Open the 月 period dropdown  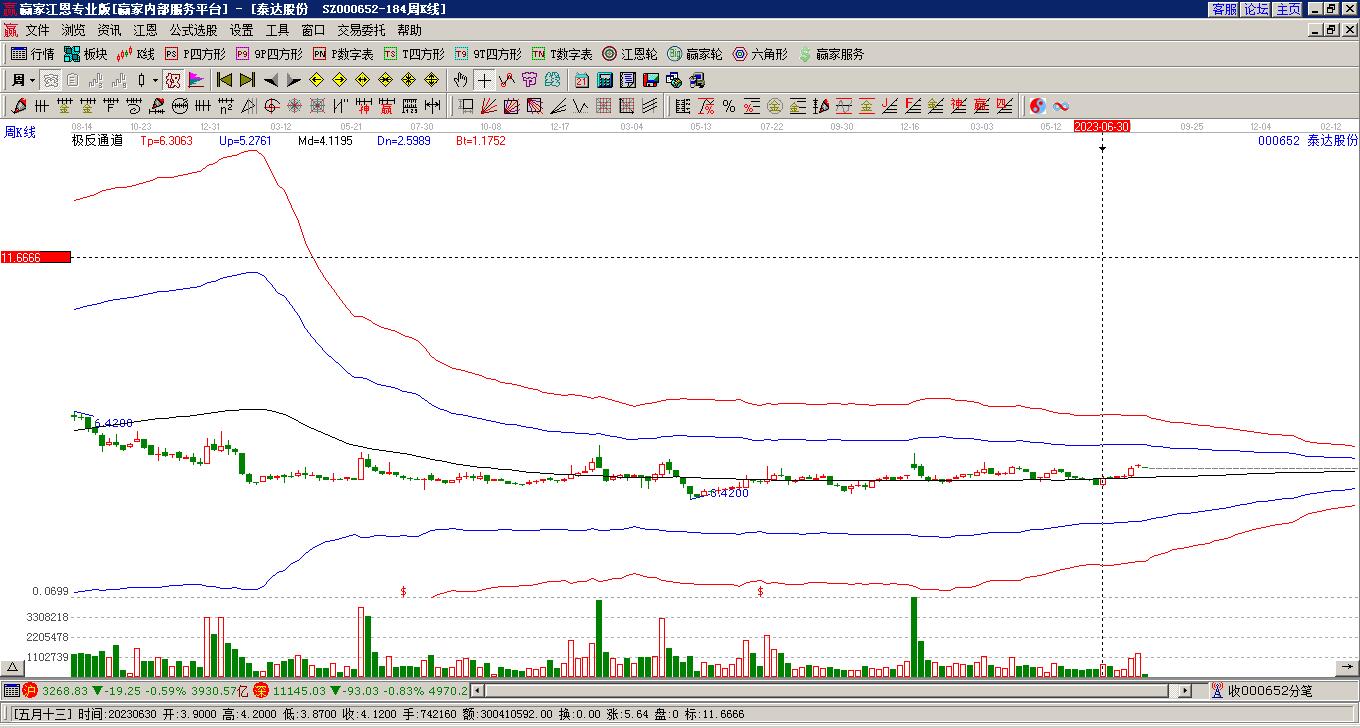pyautogui.click(x=22, y=80)
